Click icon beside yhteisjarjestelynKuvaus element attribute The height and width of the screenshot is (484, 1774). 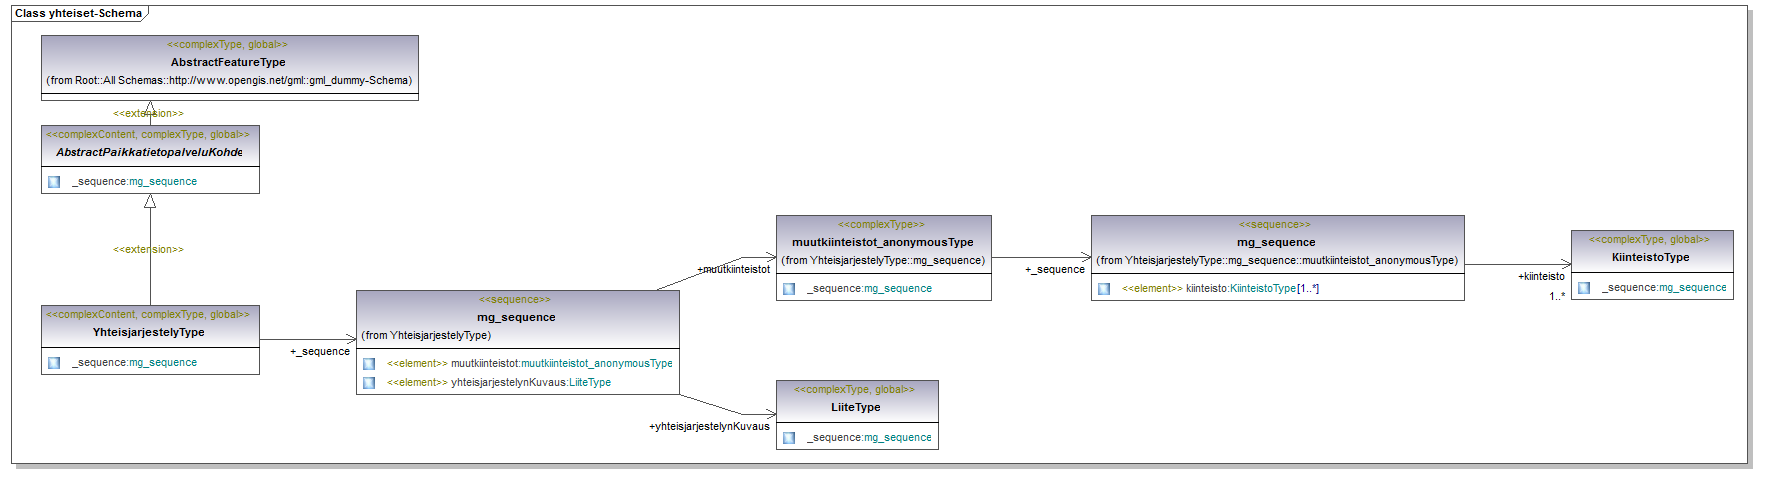[x=369, y=383]
